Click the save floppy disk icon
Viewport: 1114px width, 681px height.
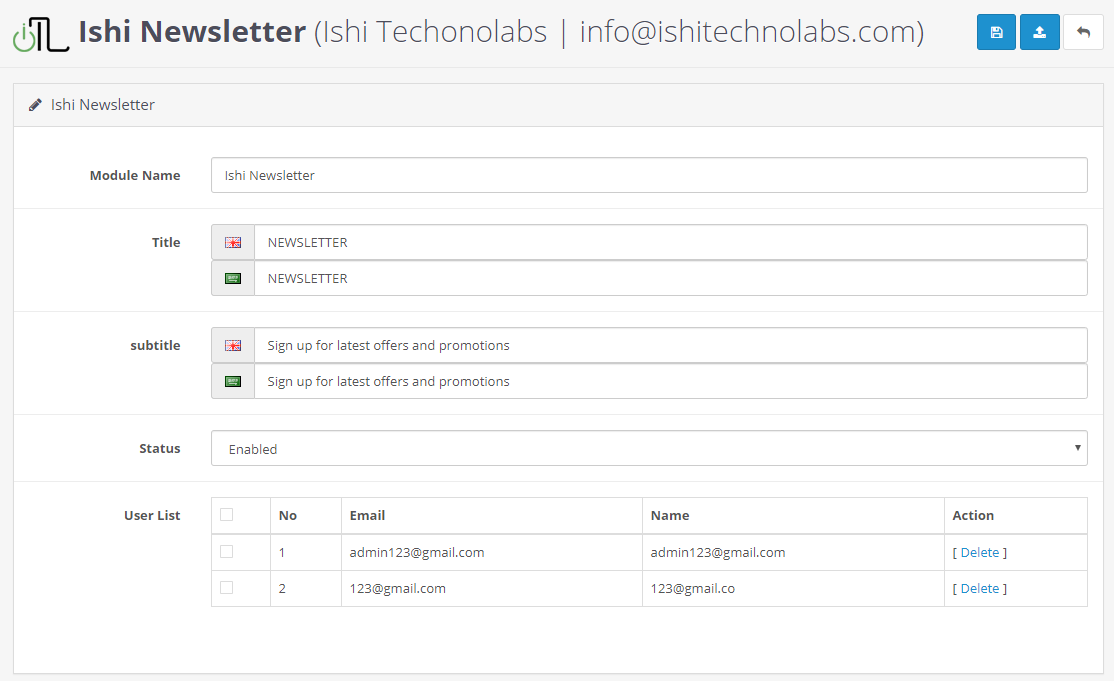click(x=996, y=33)
